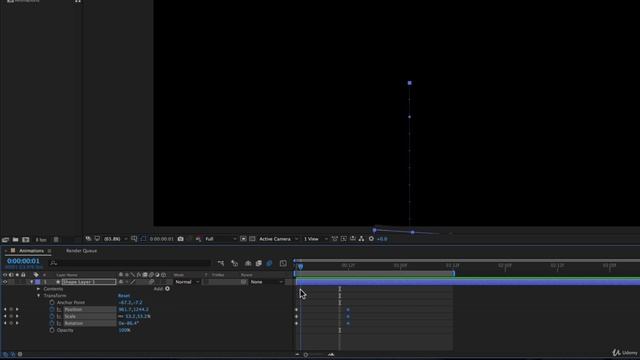Image resolution: width=640 pixels, height=360 pixels.
Task: Open the 1 View layout dropdown
Action: click(x=315, y=239)
